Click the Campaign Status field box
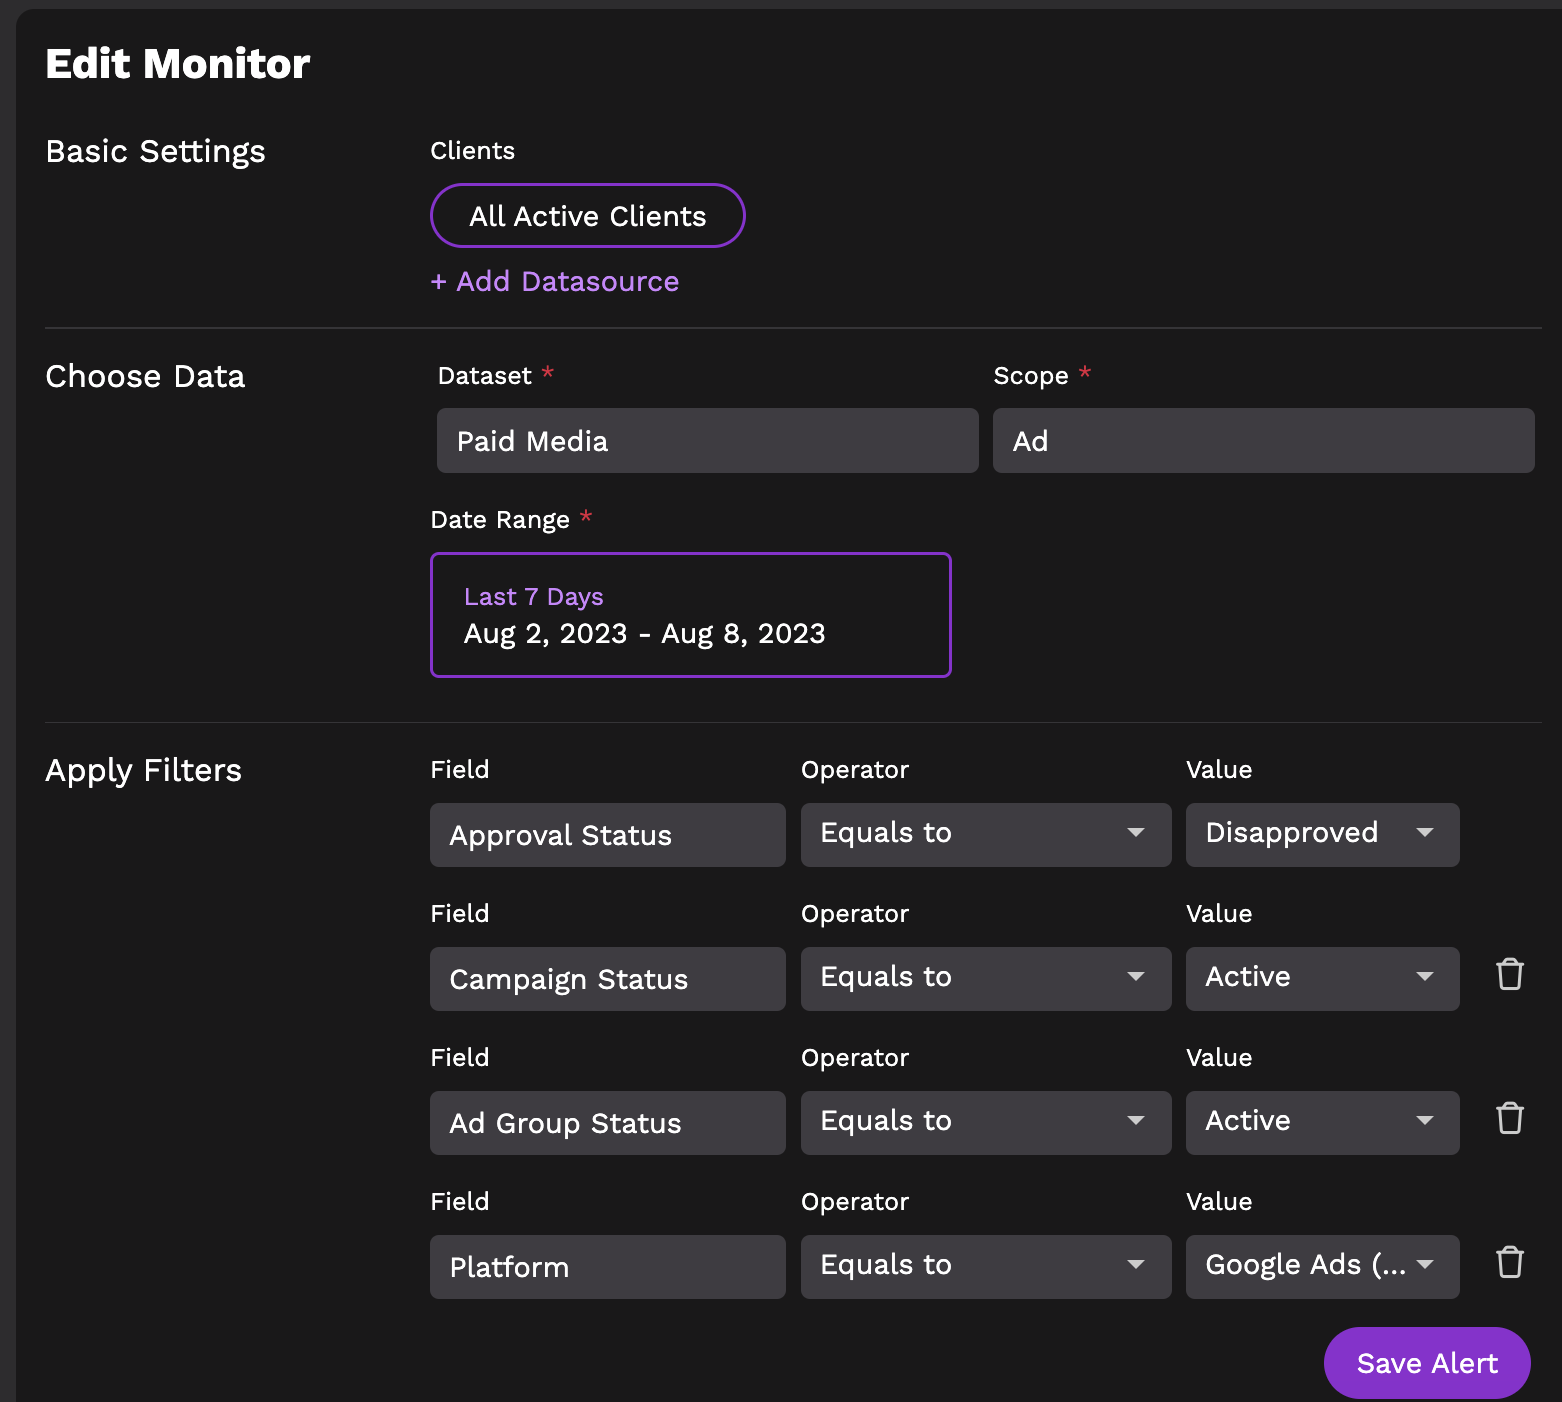 [607, 979]
